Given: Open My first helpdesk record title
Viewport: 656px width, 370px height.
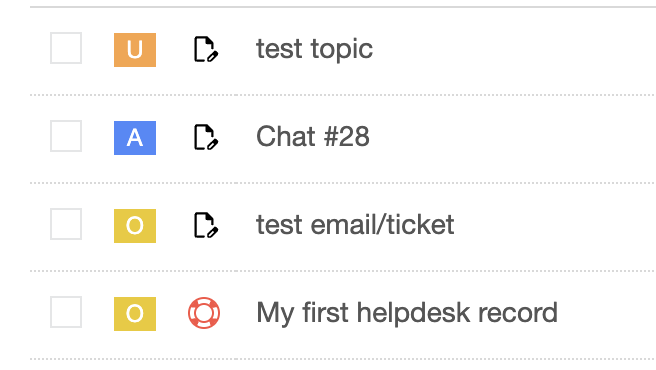Looking at the screenshot, I should coord(407,313).
